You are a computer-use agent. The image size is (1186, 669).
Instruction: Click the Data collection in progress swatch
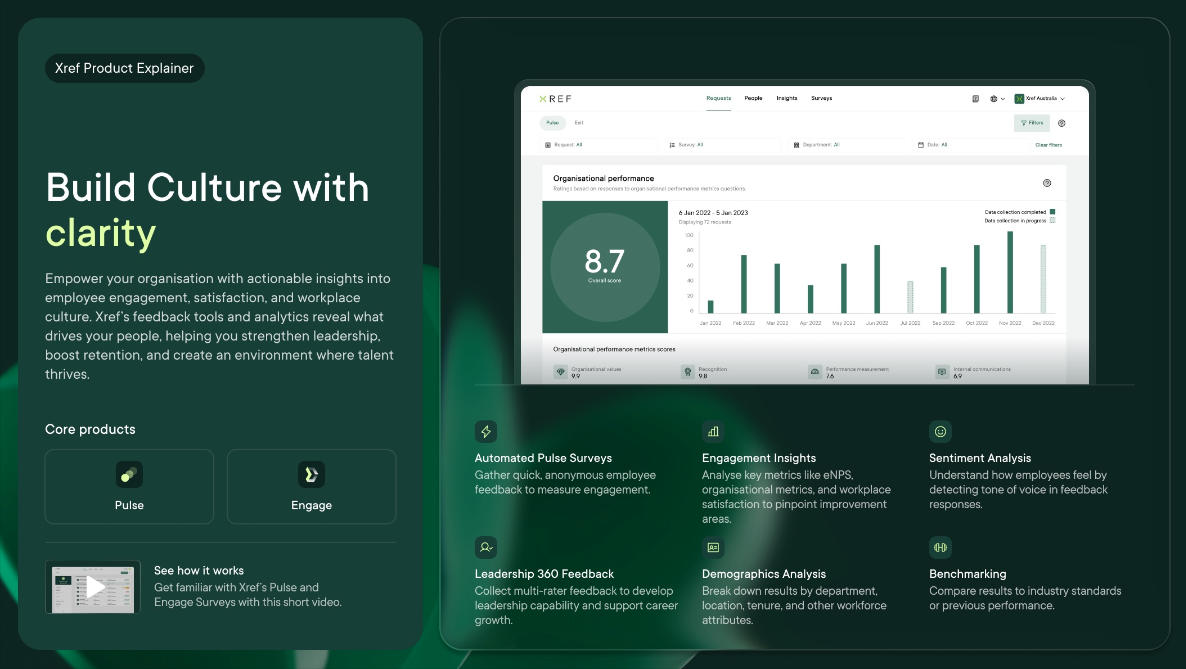pyautogui.click(x=1052, y=220)
